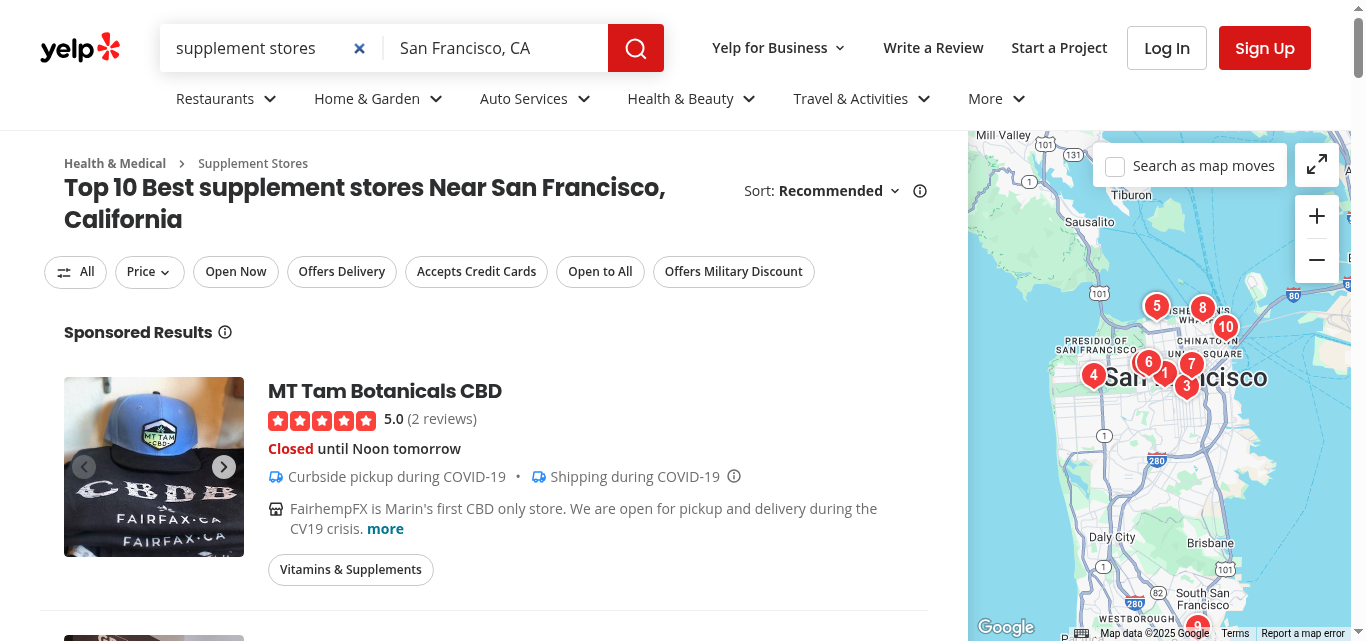The width and height of the screenshot is (1366, 641).
Task: Click the Log In button
Action: 1167,48
